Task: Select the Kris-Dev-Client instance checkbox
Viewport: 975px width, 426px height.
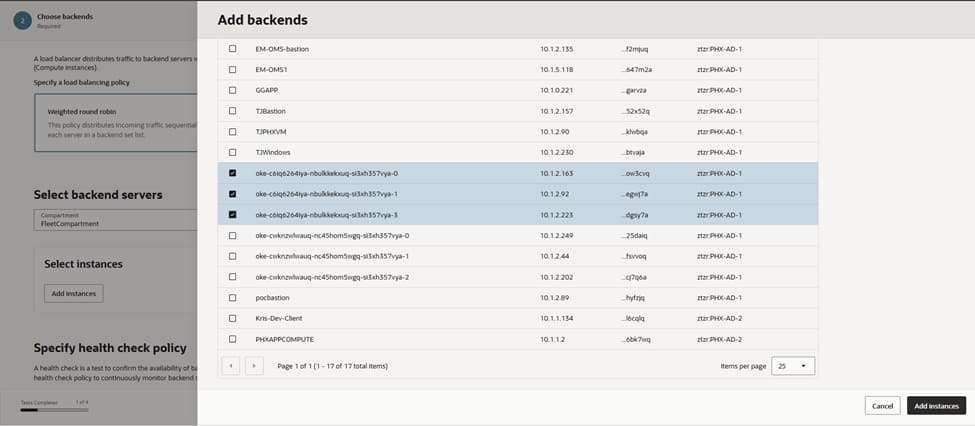Action: (233, 319)
